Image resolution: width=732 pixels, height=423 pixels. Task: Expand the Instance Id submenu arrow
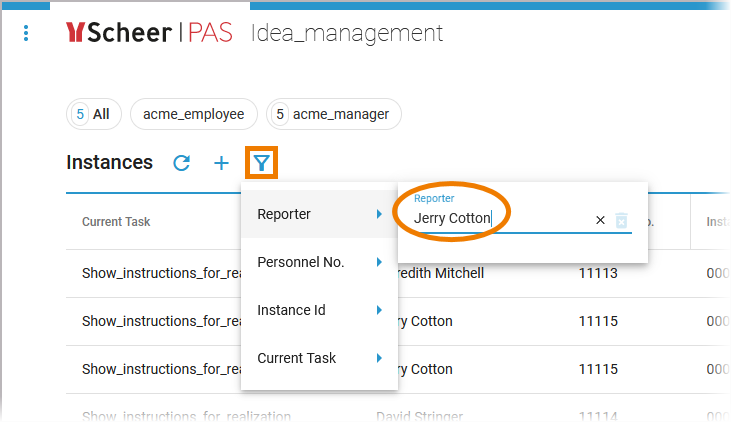point(379,310)
